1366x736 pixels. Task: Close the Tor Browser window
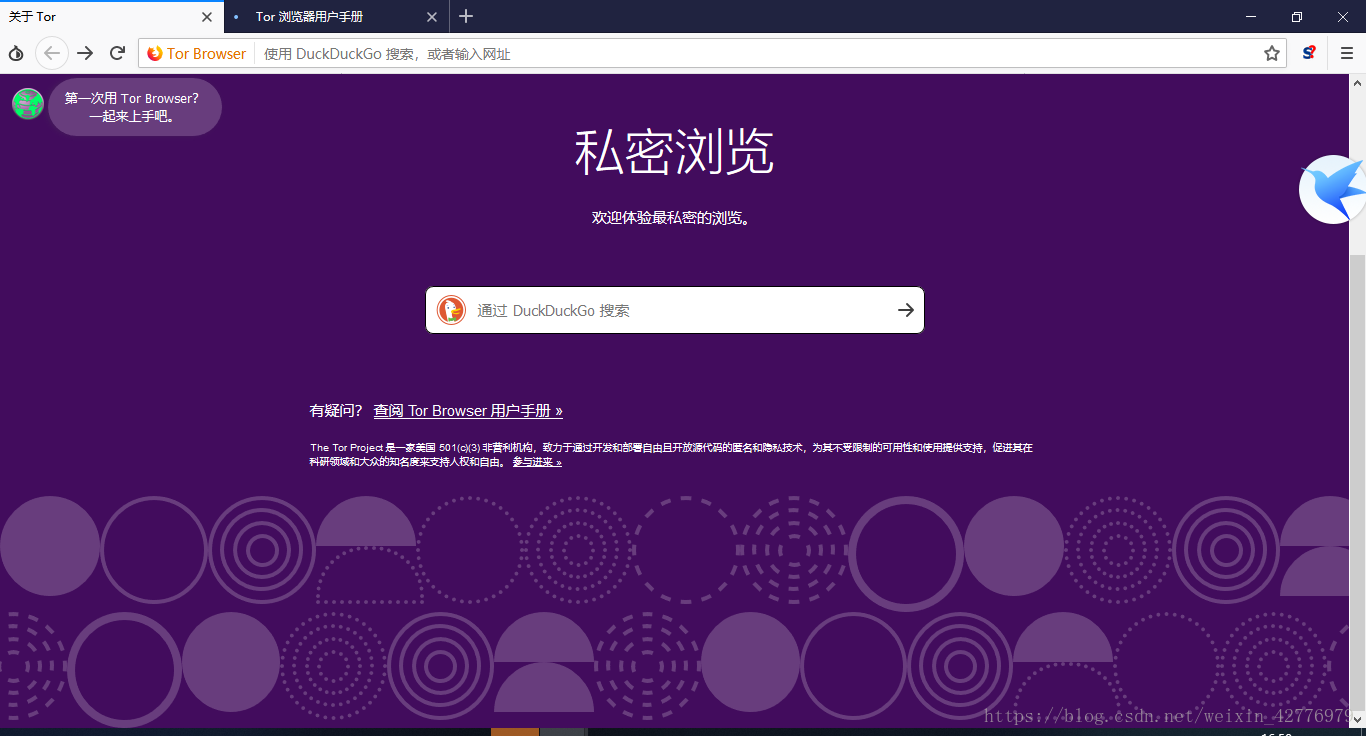pyautogui.click(x=1343, y=17)
